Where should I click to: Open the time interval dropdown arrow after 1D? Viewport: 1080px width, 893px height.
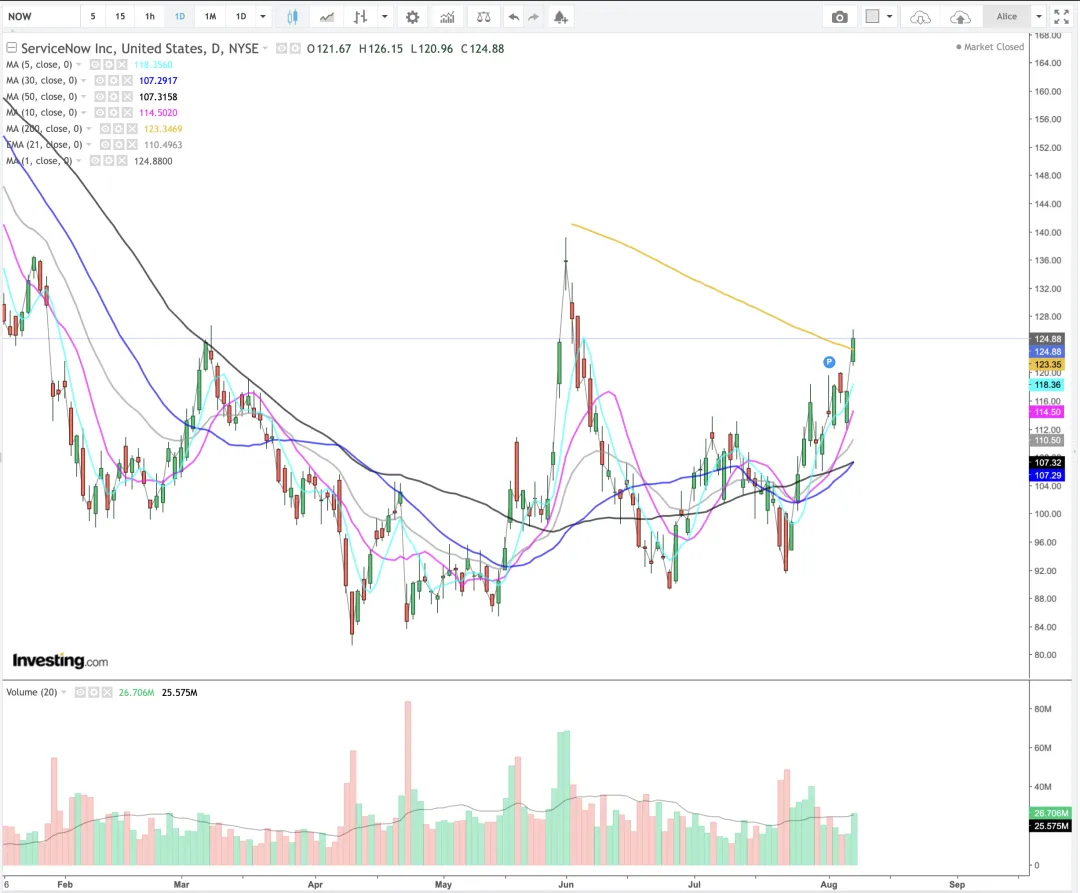[262, 17]
